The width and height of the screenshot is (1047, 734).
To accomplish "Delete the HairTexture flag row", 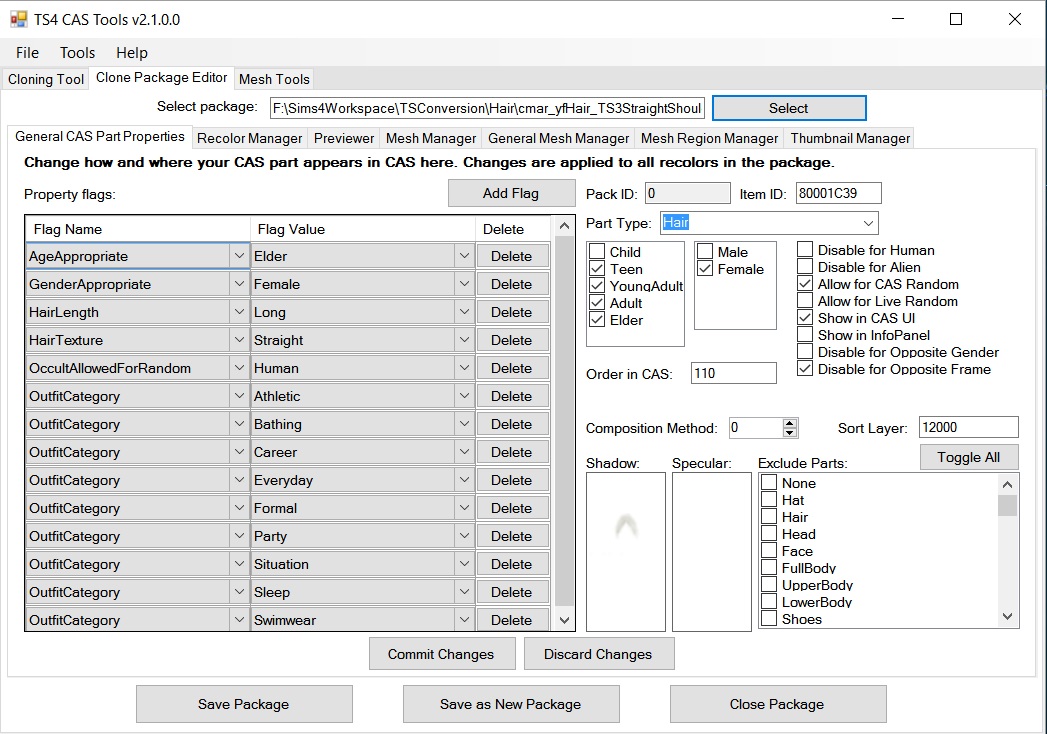I will 511,340.
